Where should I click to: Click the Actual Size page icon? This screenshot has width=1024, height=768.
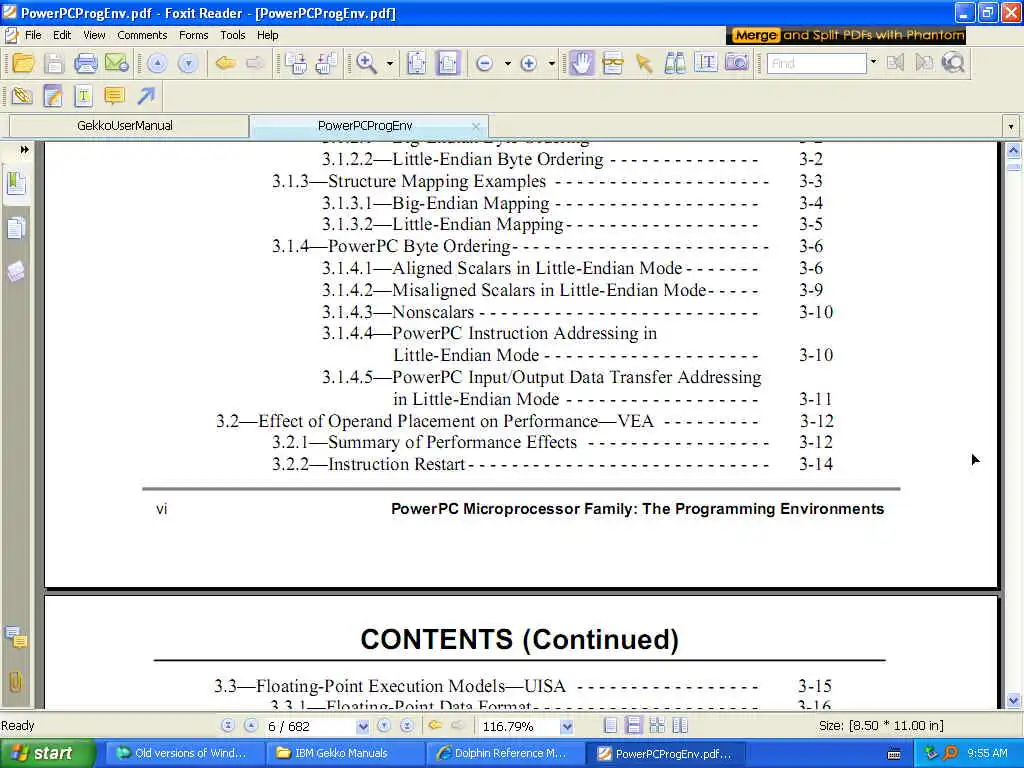(417, 63)
